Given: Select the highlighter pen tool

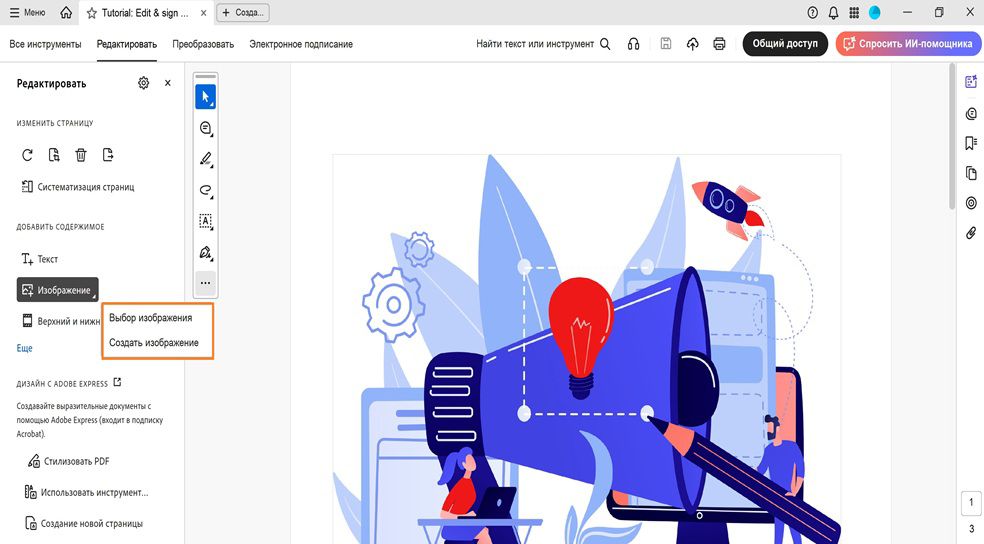Looking at the screenshot, I should pyautogui.click(x=206, y=159).
